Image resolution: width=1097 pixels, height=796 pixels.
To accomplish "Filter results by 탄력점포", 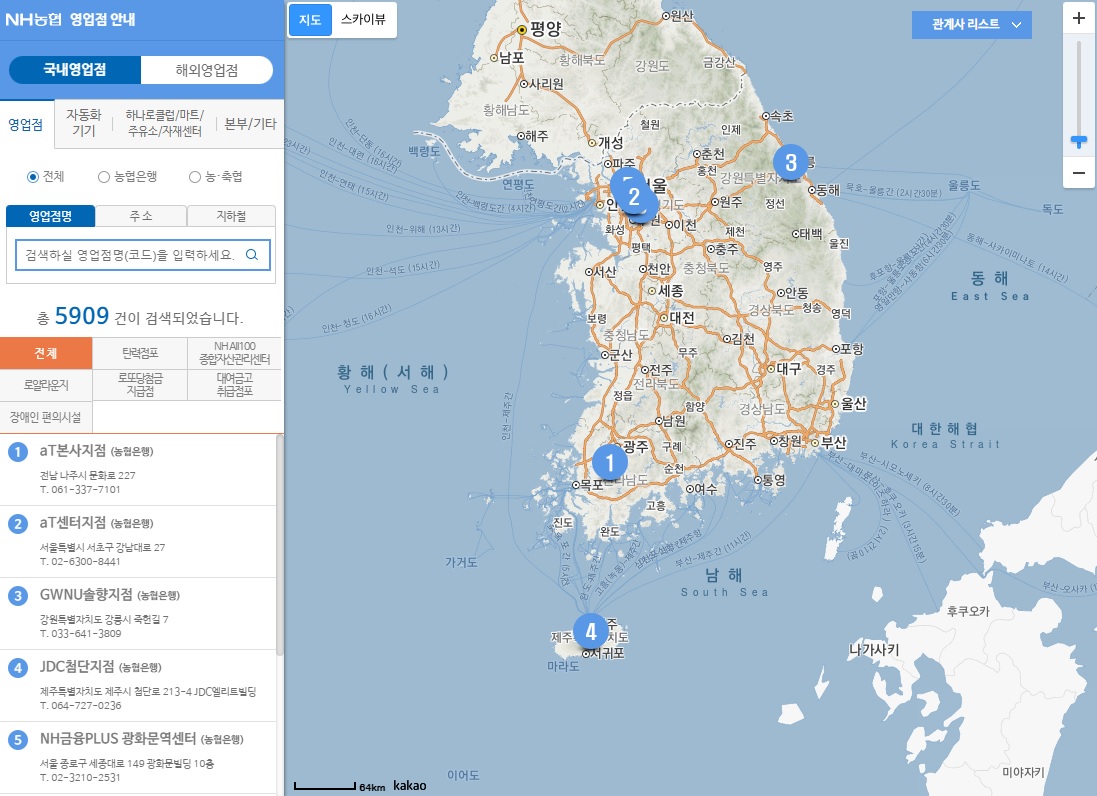I will pyautogui.click(x=140, y=353).
